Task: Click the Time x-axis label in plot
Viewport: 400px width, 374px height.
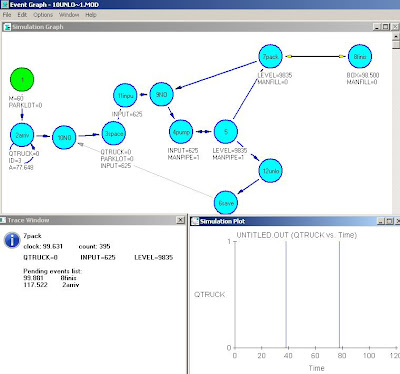Action: (316, 368)
